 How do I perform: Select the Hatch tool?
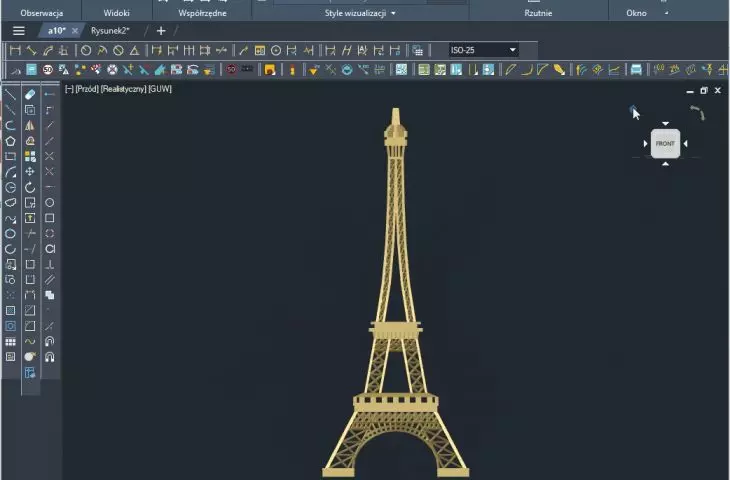10,311
